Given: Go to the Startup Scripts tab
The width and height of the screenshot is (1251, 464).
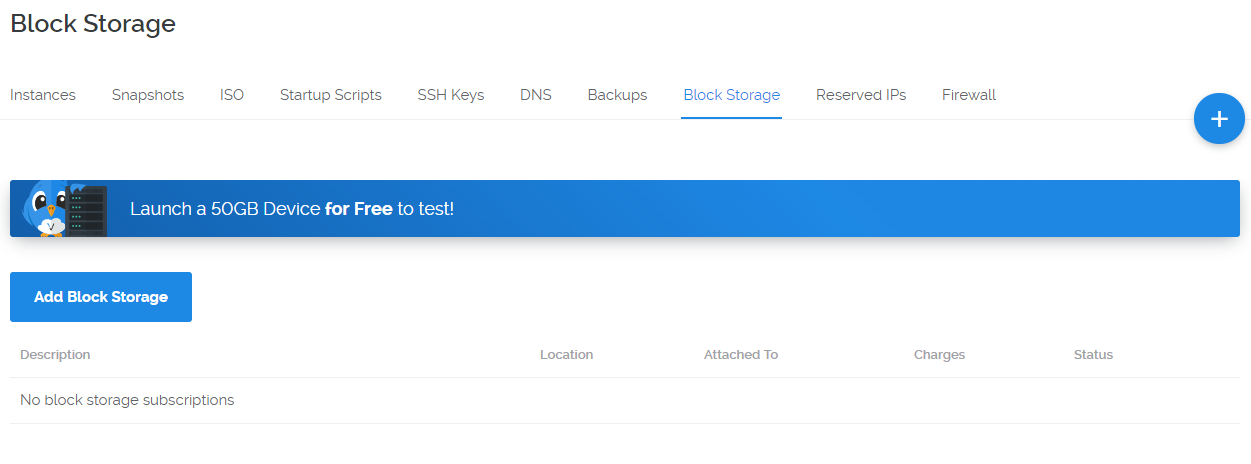Looking at the screenshot, I should click(331, 95).
